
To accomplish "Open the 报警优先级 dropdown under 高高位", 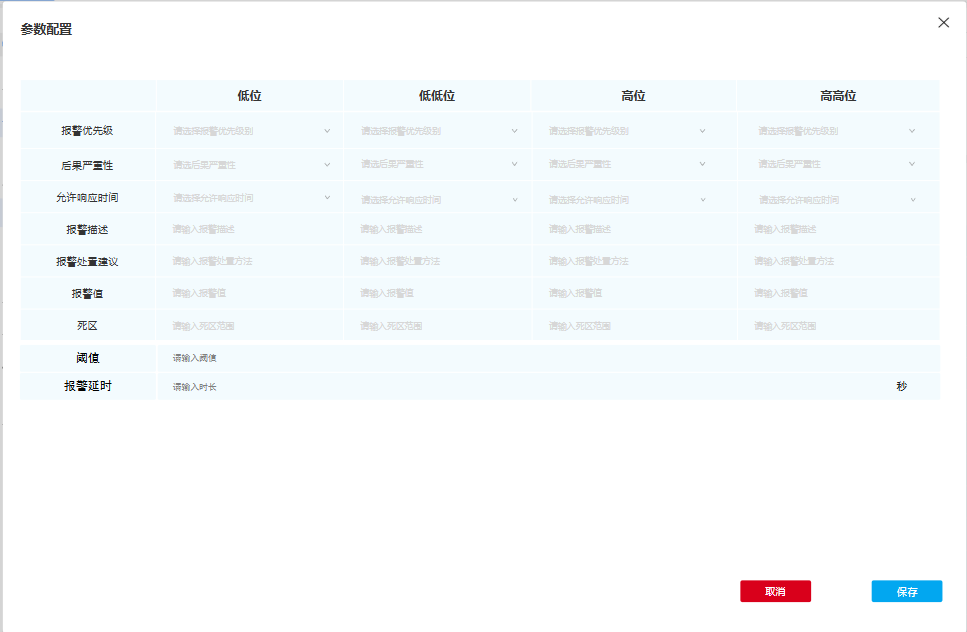I will pos(836,129).
